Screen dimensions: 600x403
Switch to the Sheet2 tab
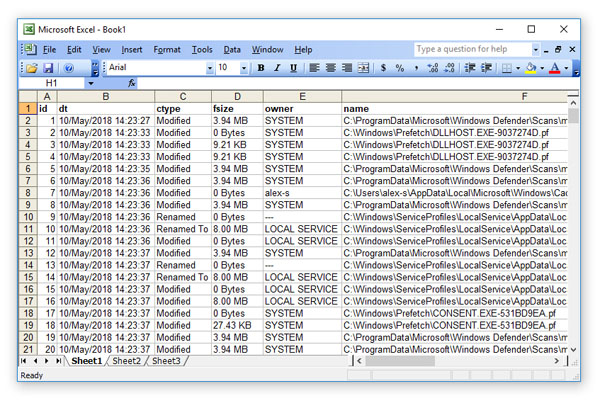tap(126, 361)
